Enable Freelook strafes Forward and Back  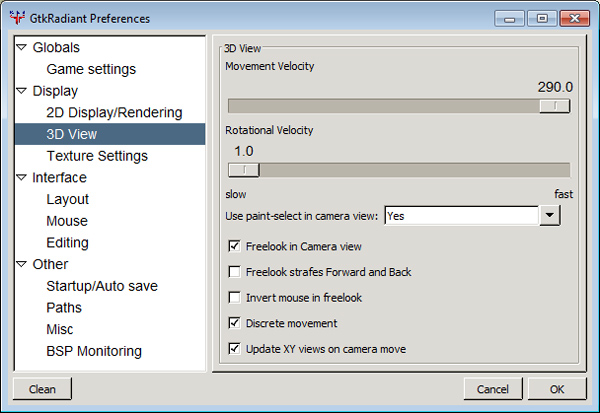point(234,272)
